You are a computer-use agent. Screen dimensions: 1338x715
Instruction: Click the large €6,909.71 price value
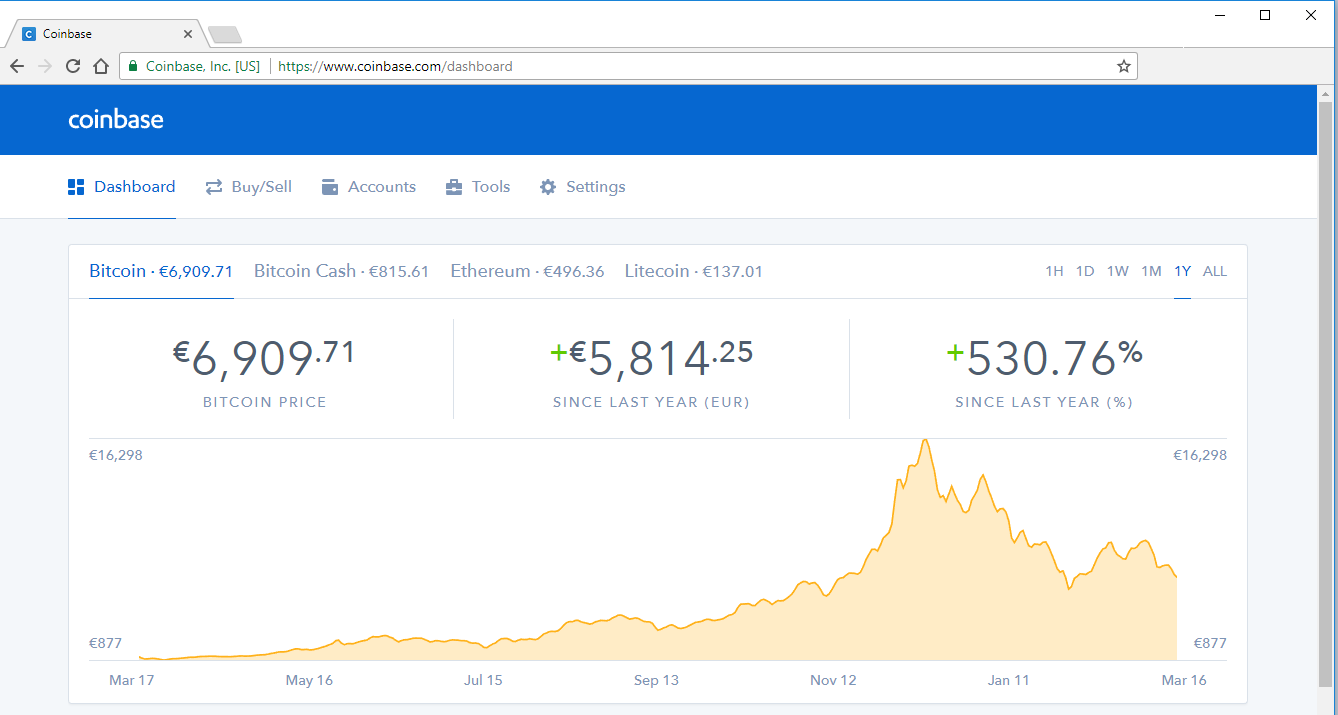click(264, 359)
